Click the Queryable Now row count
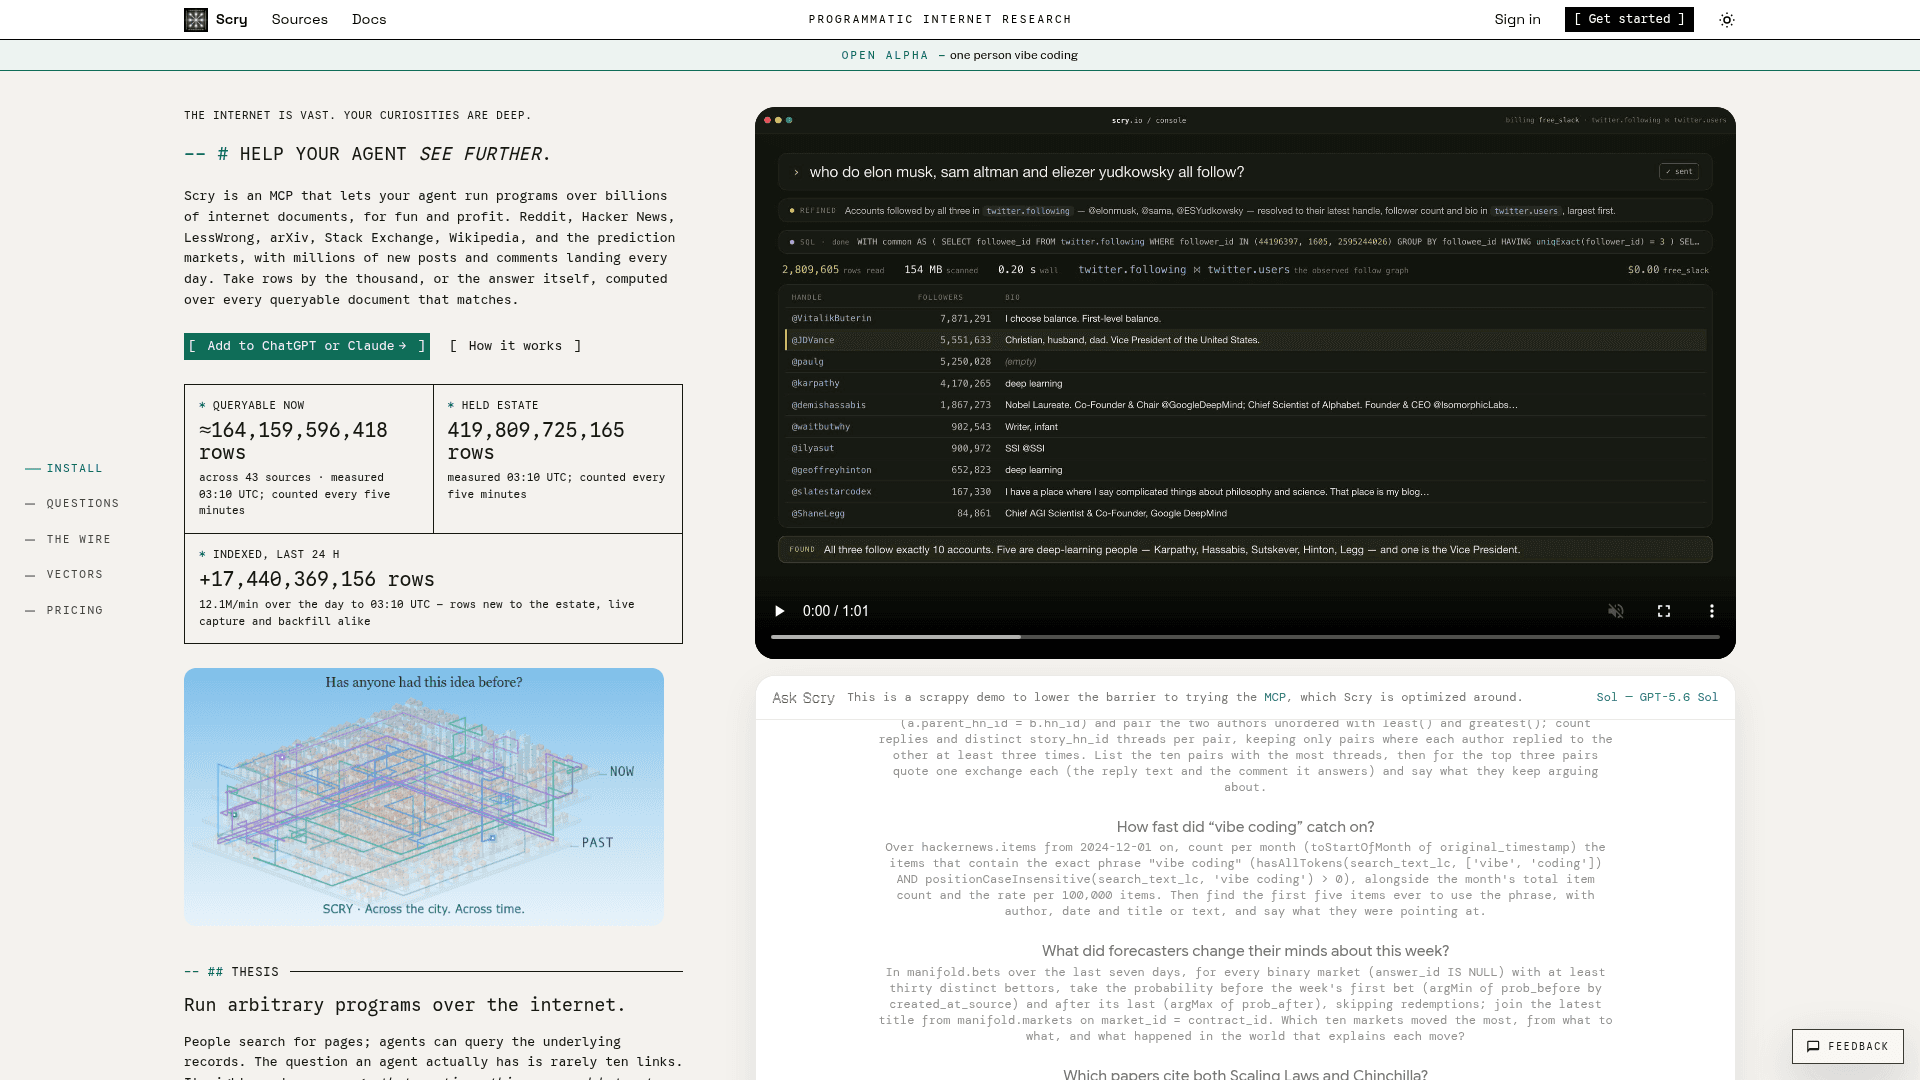The width and height of the screenshot is (1920, 1080). 293,441
